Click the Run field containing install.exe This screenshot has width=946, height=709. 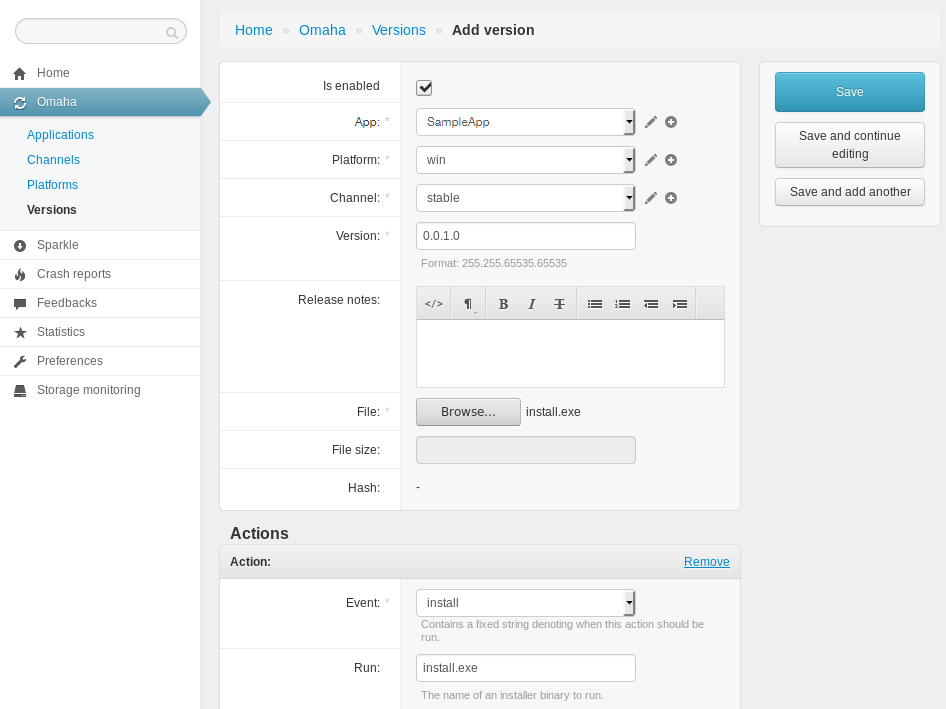tap(525, 668)
